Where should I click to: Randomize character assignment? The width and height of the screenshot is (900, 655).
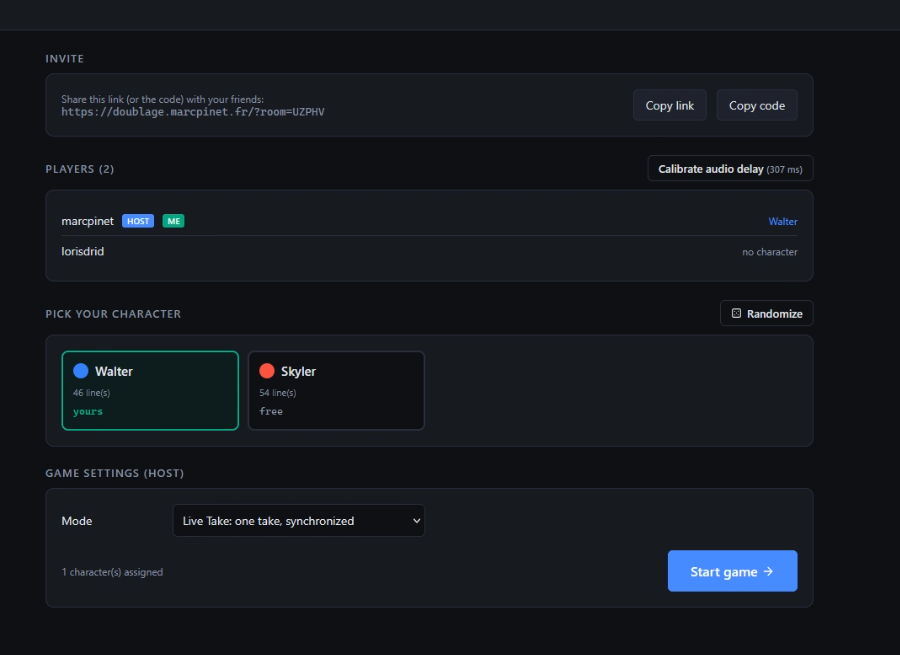coord(766,313)
